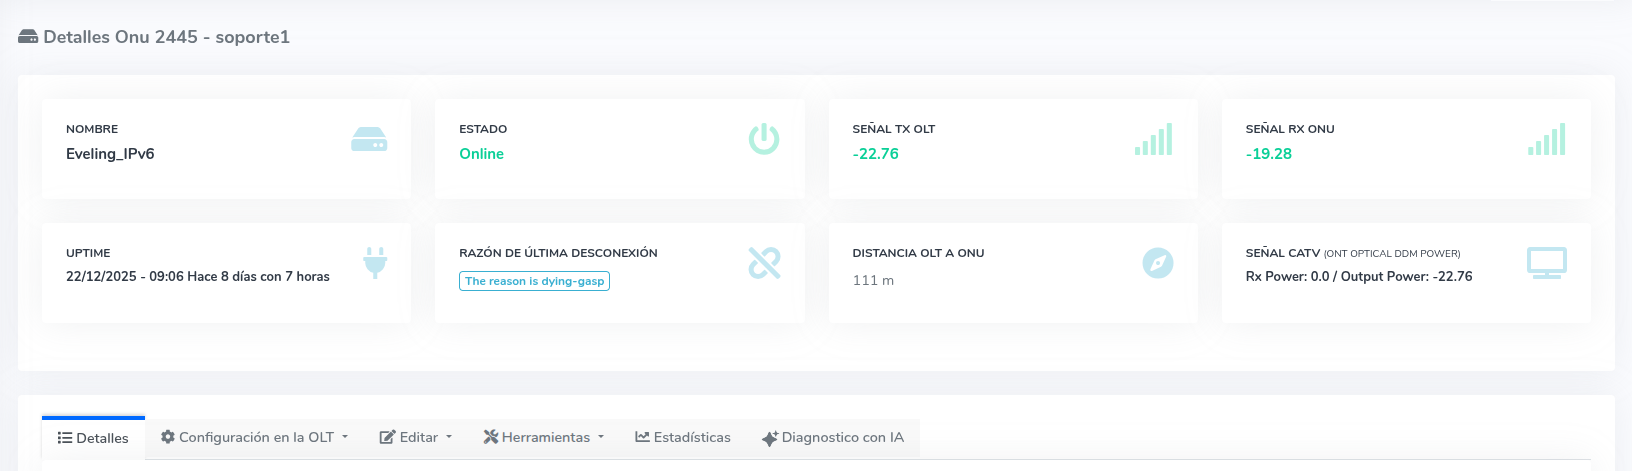Click the broken link disconnection icon
1632x471 pixels.
[x=764, y=263]
